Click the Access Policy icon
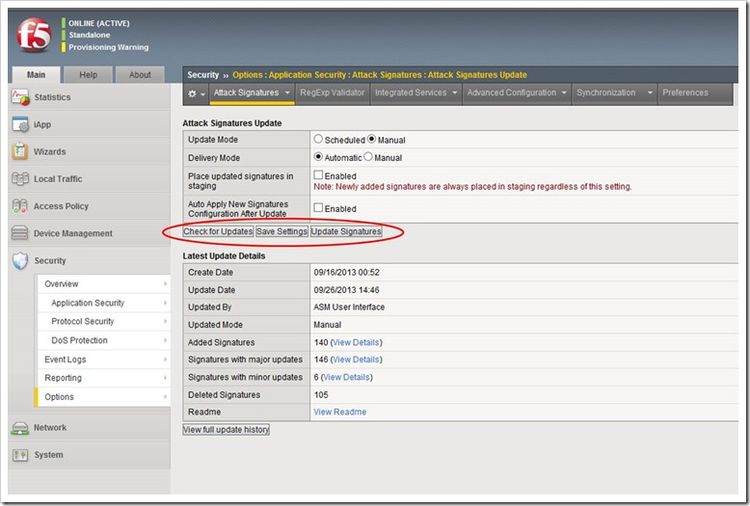Screen dimensions: 750x506 click(20, 206)
